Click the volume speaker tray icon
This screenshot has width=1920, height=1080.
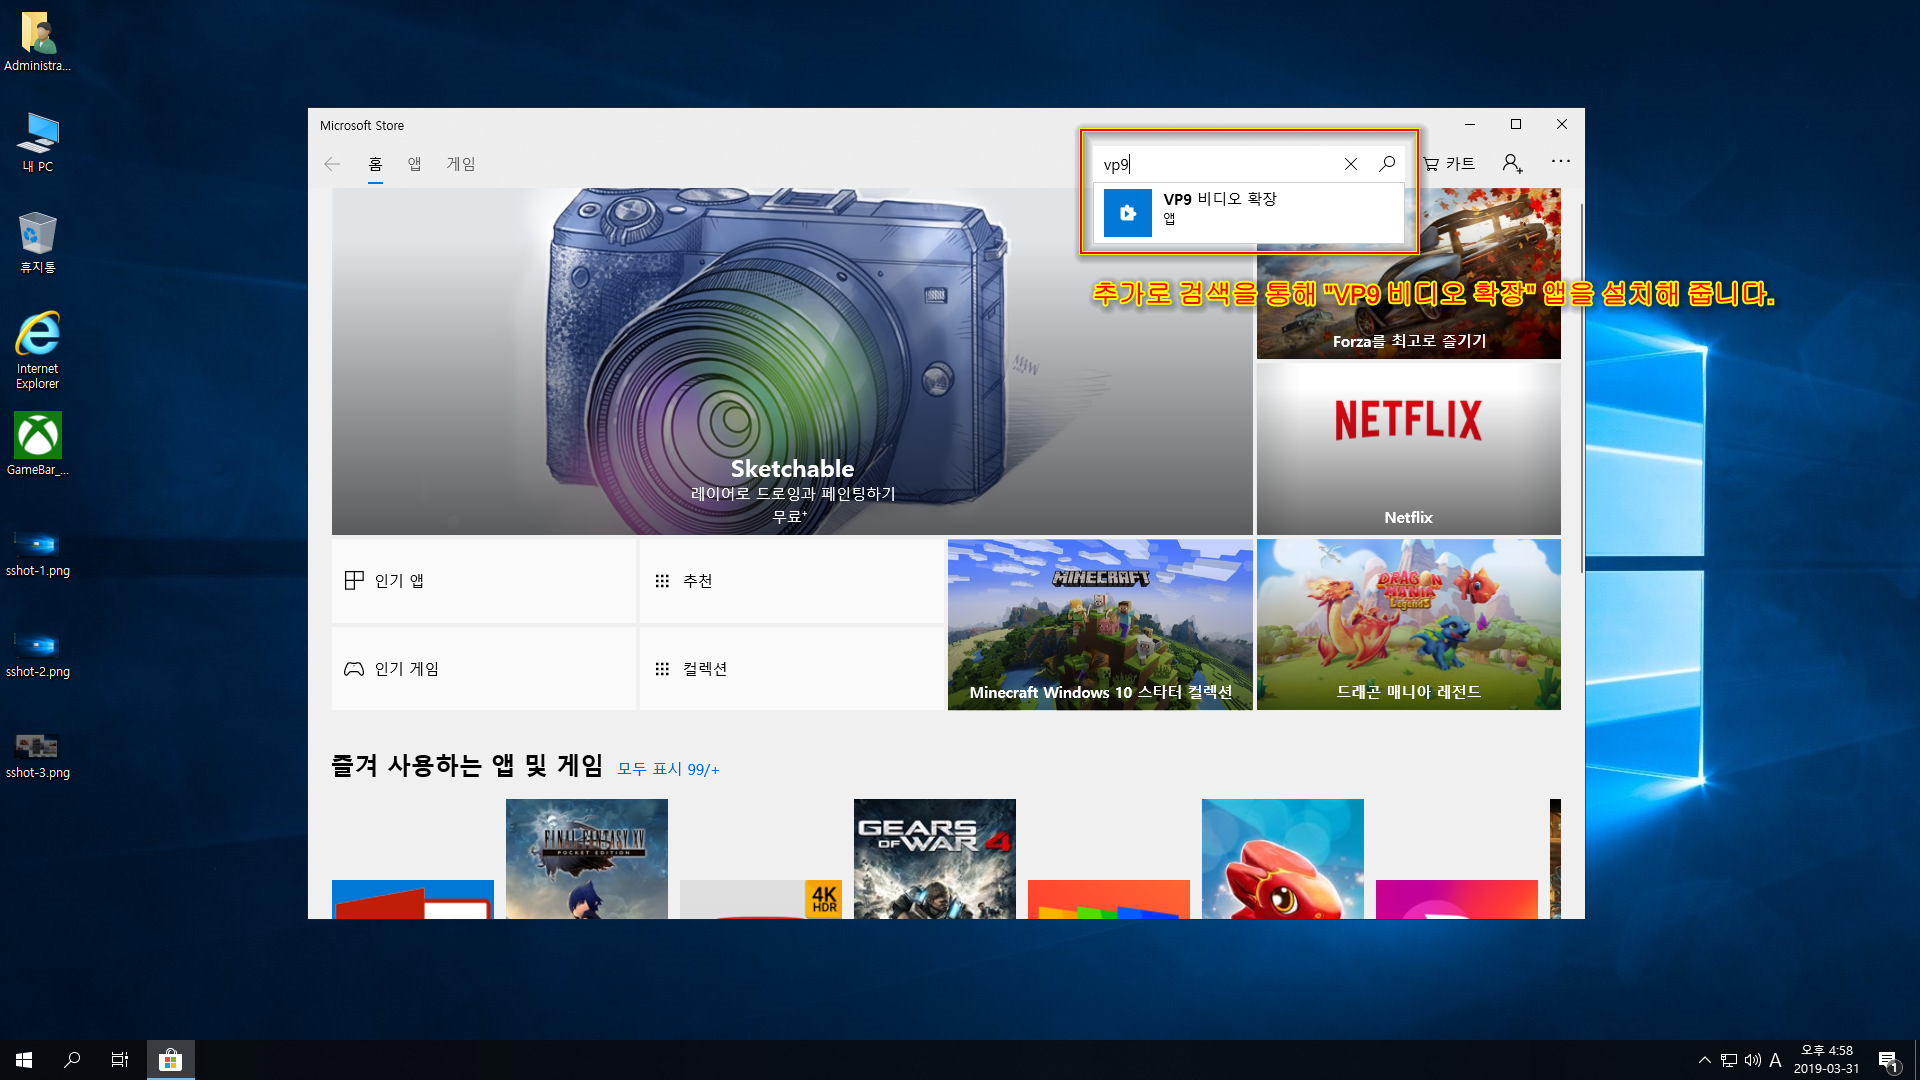[x=1752, y=1060]
